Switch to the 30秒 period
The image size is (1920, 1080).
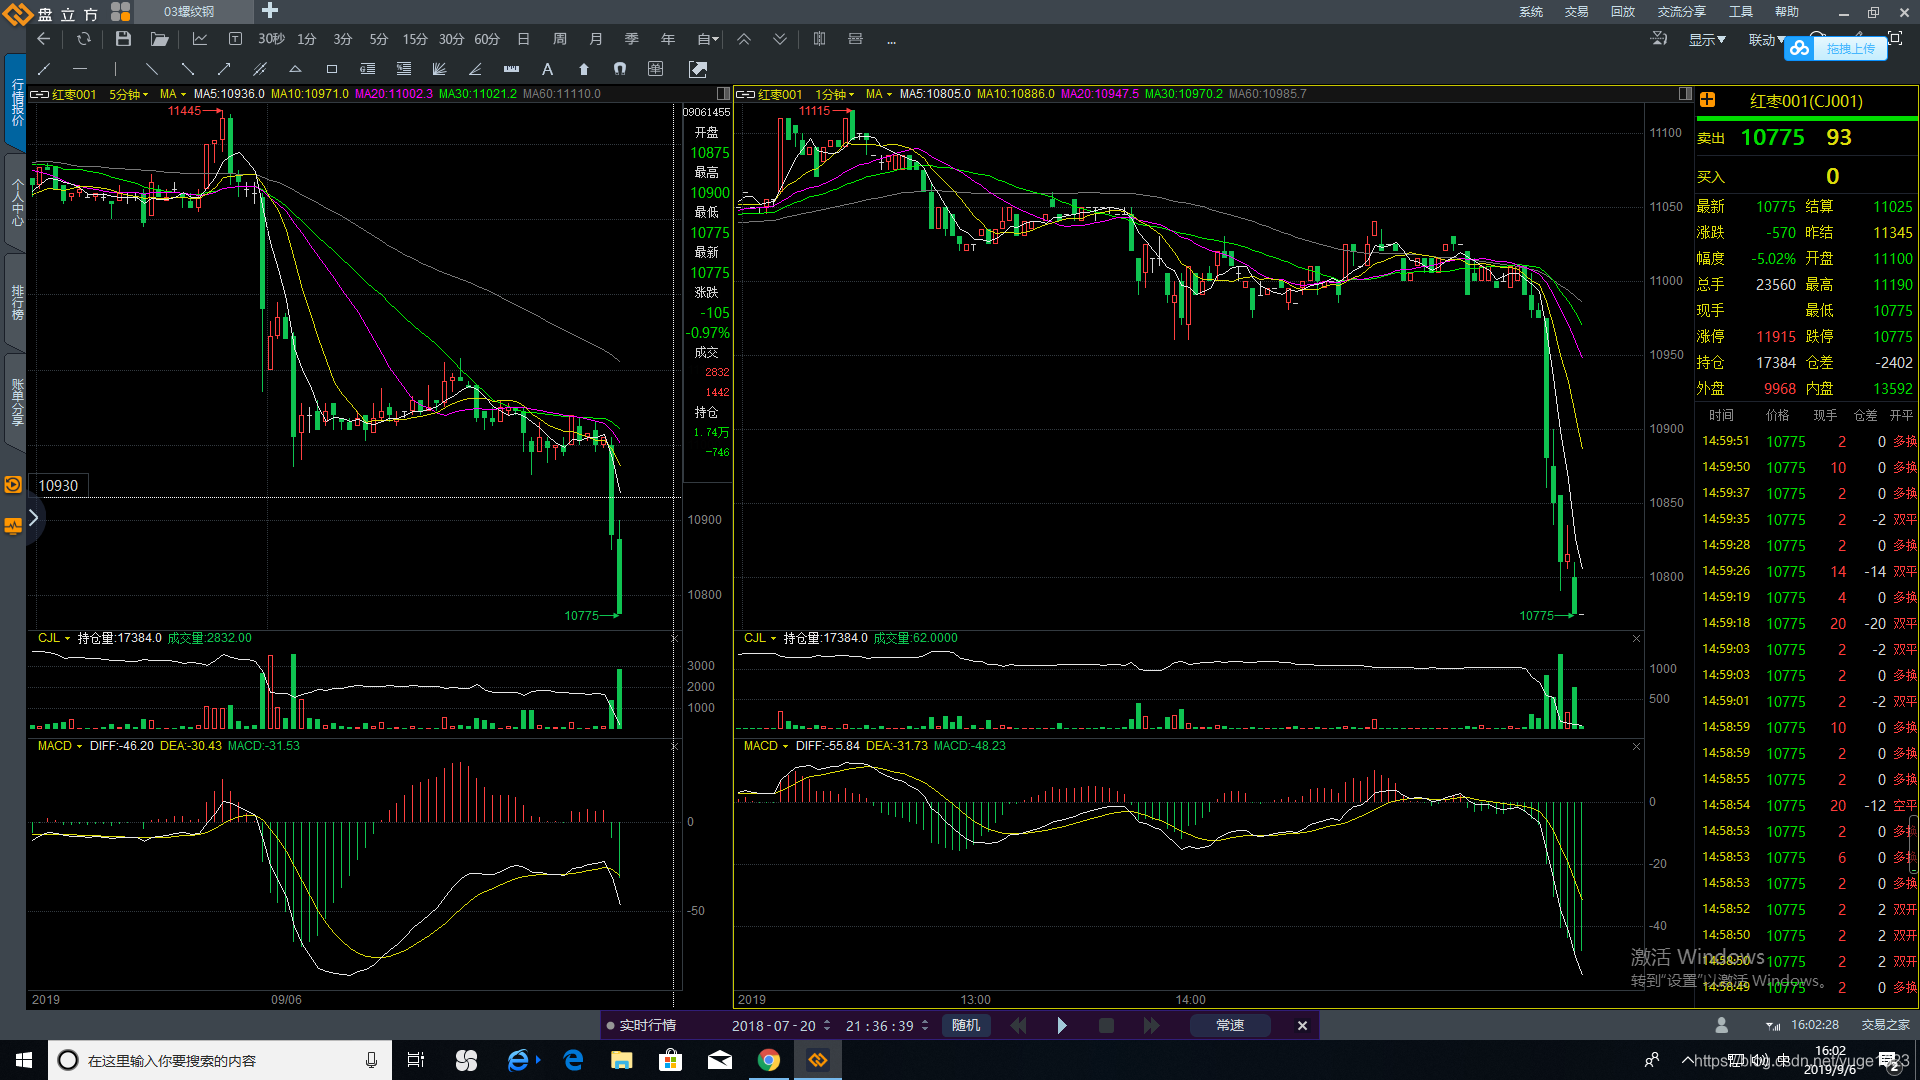[x=271, y=39]
